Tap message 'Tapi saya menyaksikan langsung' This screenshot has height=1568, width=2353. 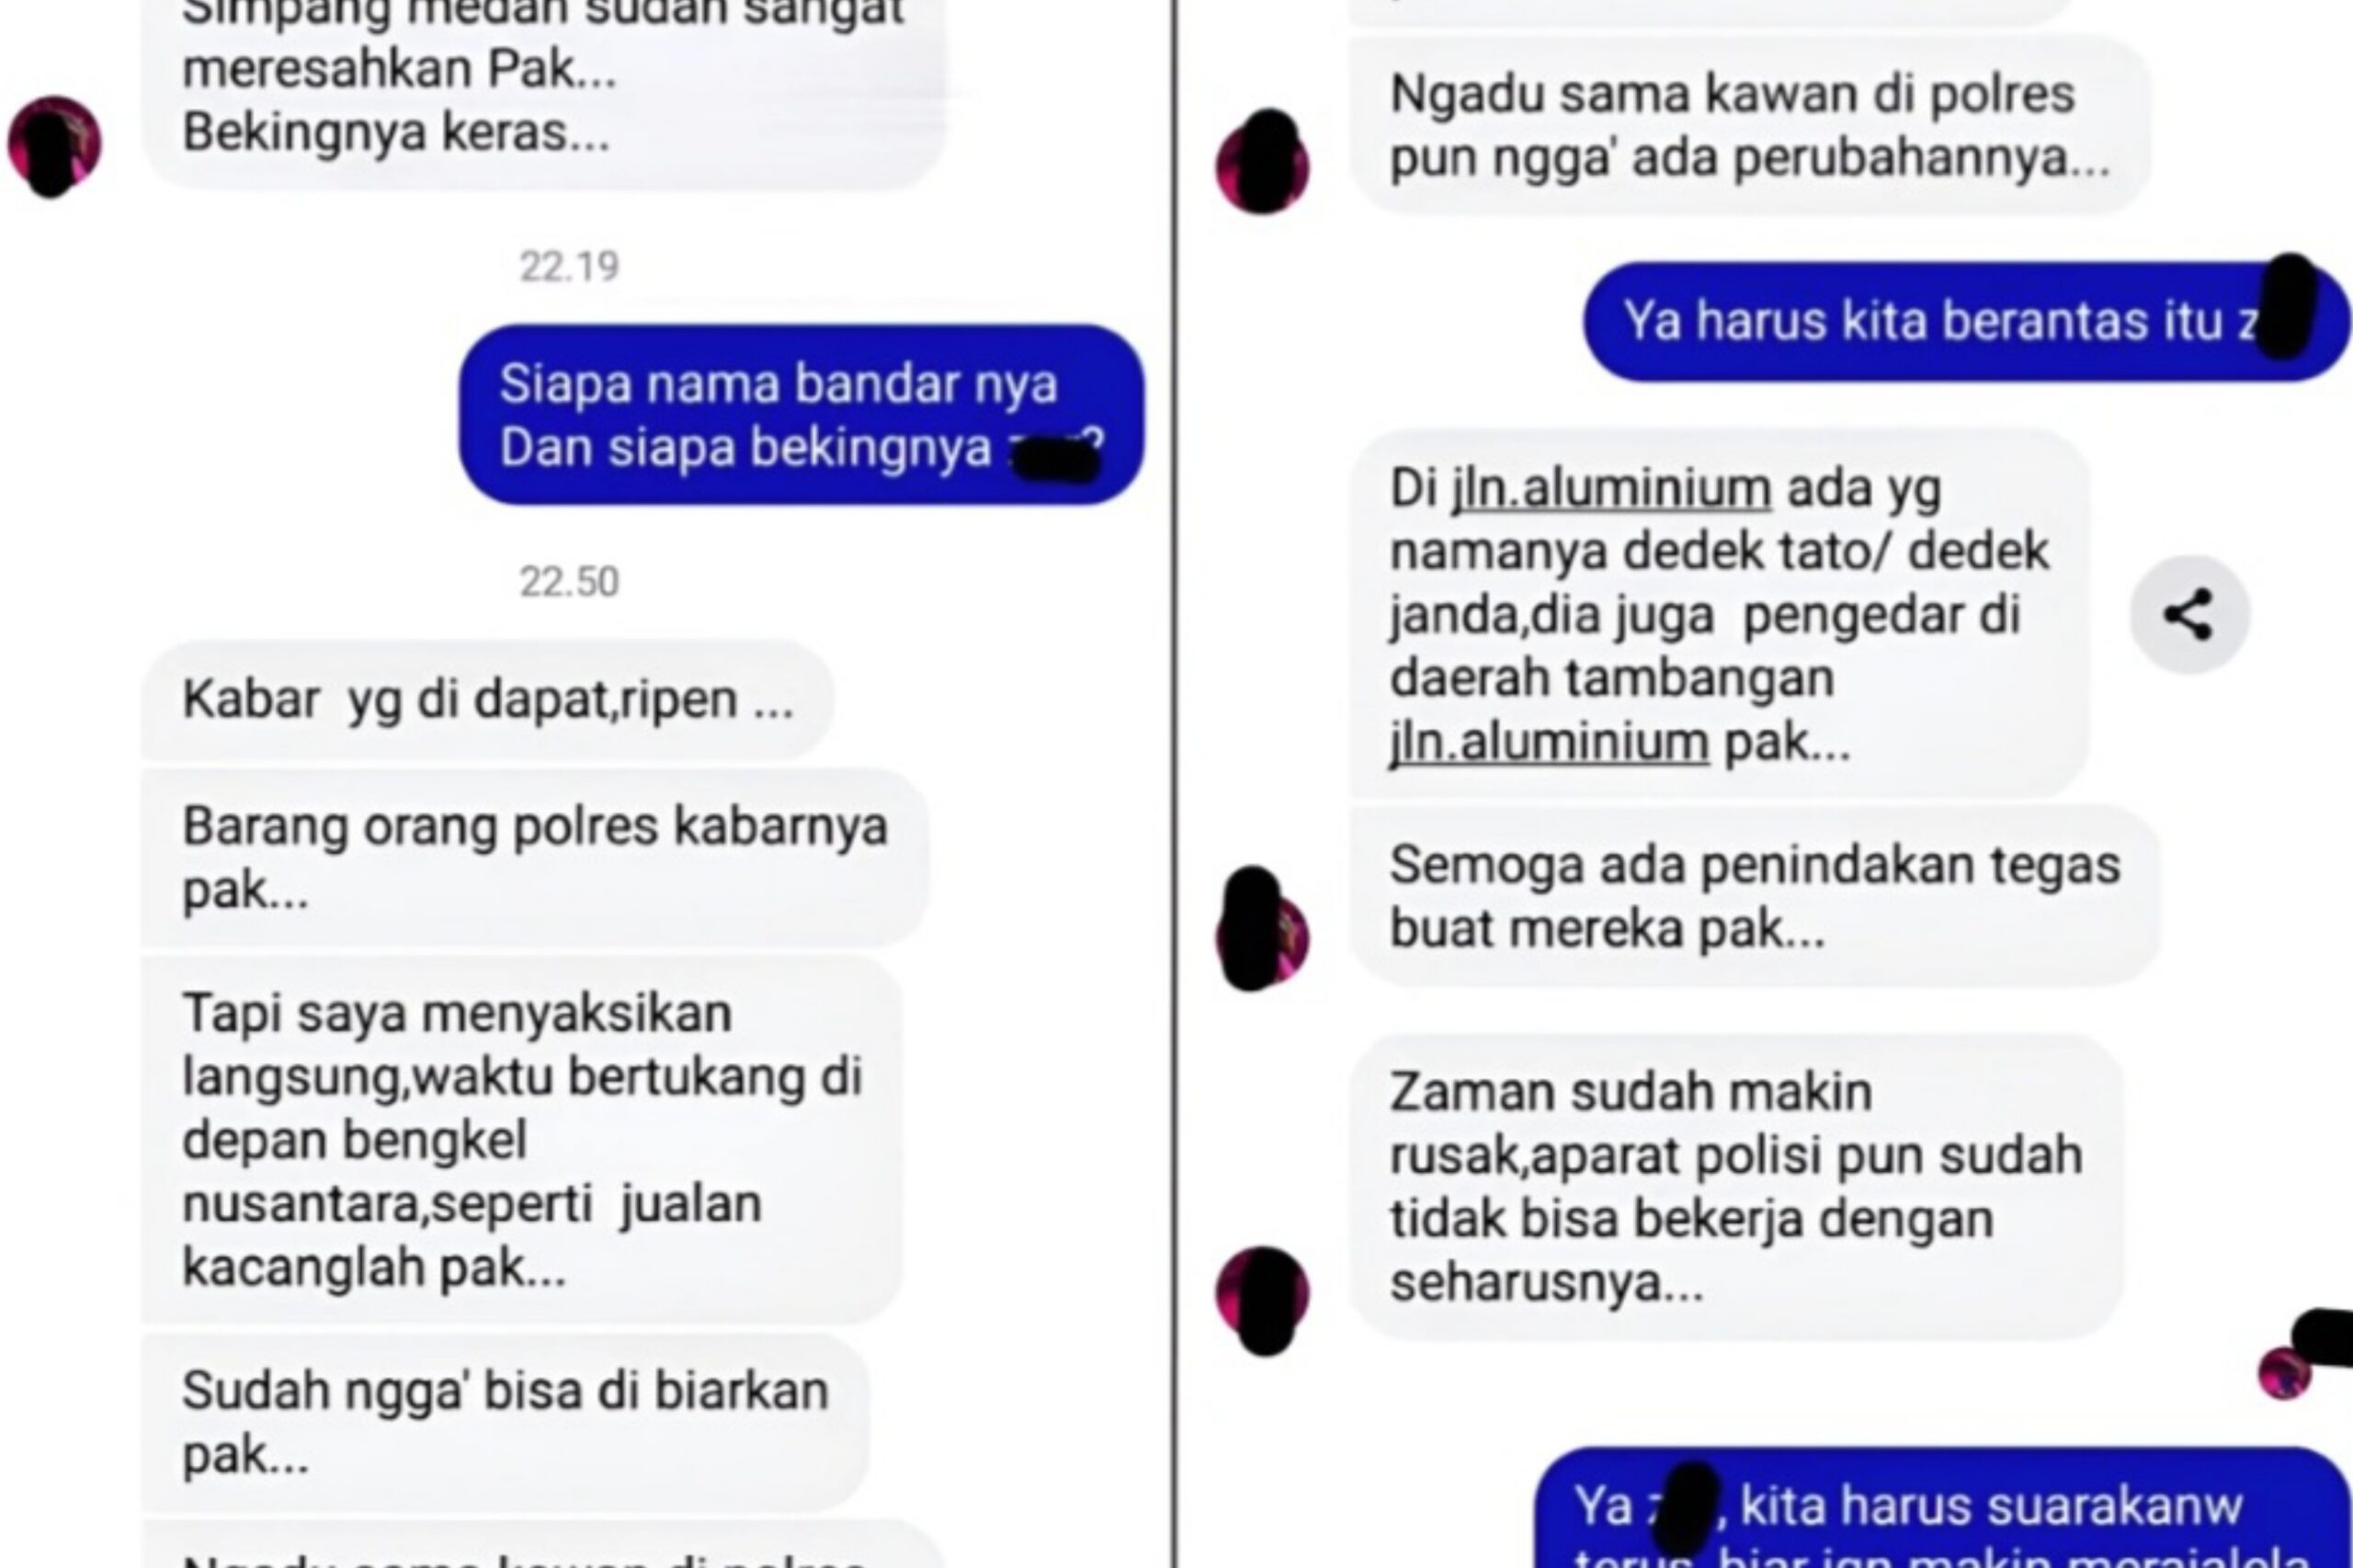[x=522, y=1140]
